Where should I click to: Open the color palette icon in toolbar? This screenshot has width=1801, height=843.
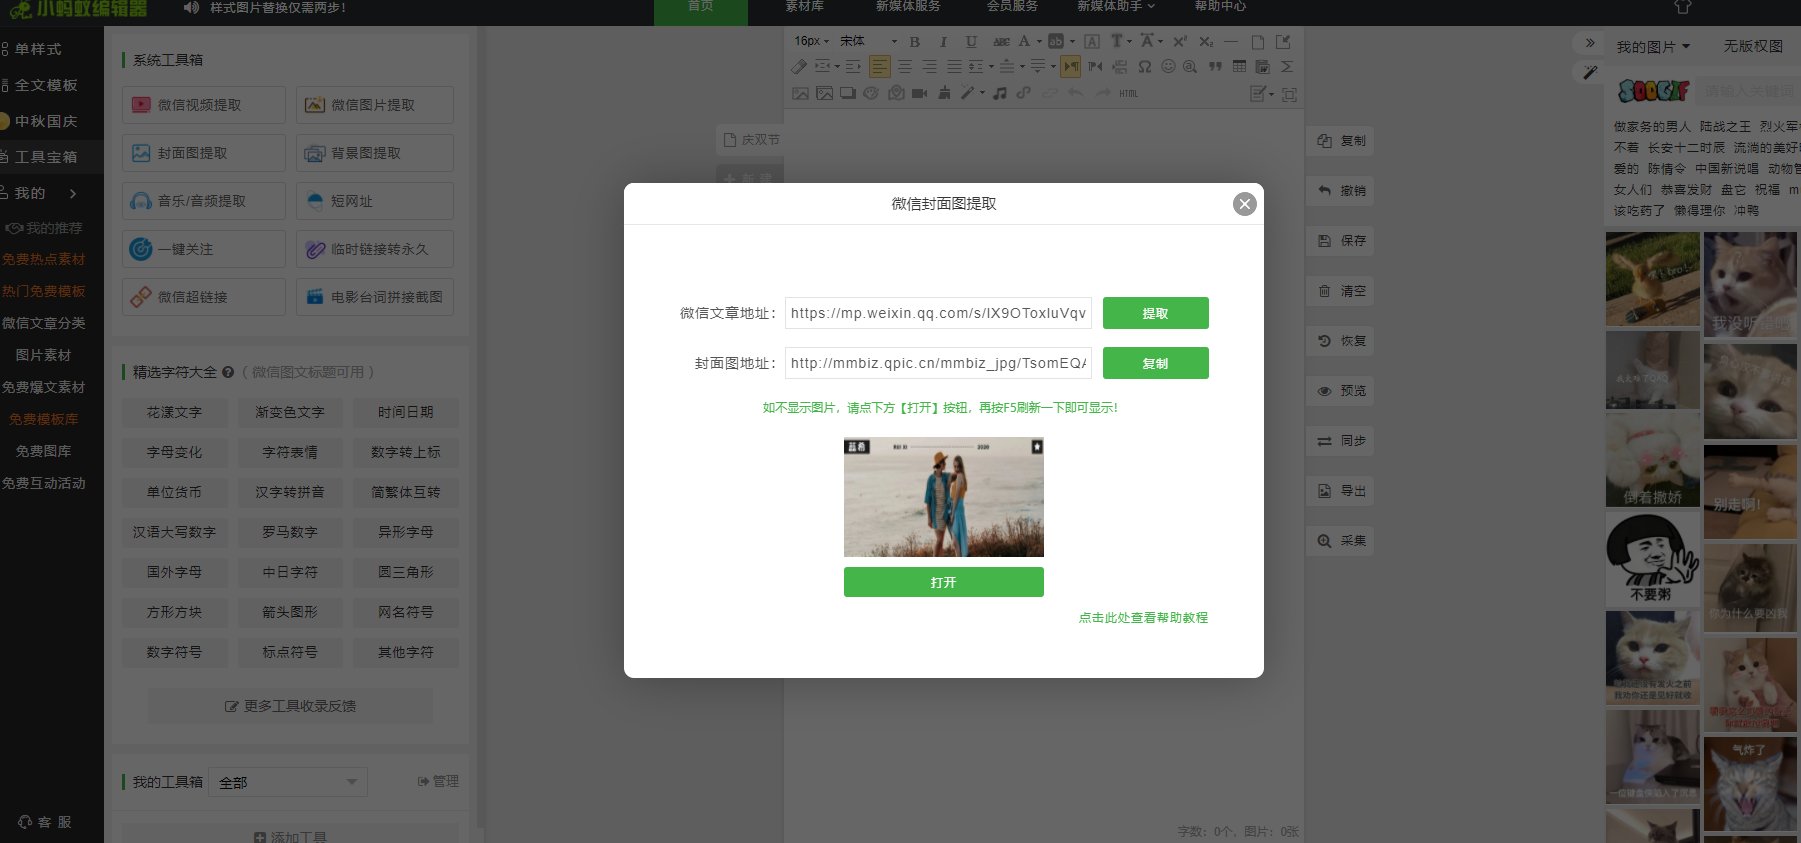point(871,93)
